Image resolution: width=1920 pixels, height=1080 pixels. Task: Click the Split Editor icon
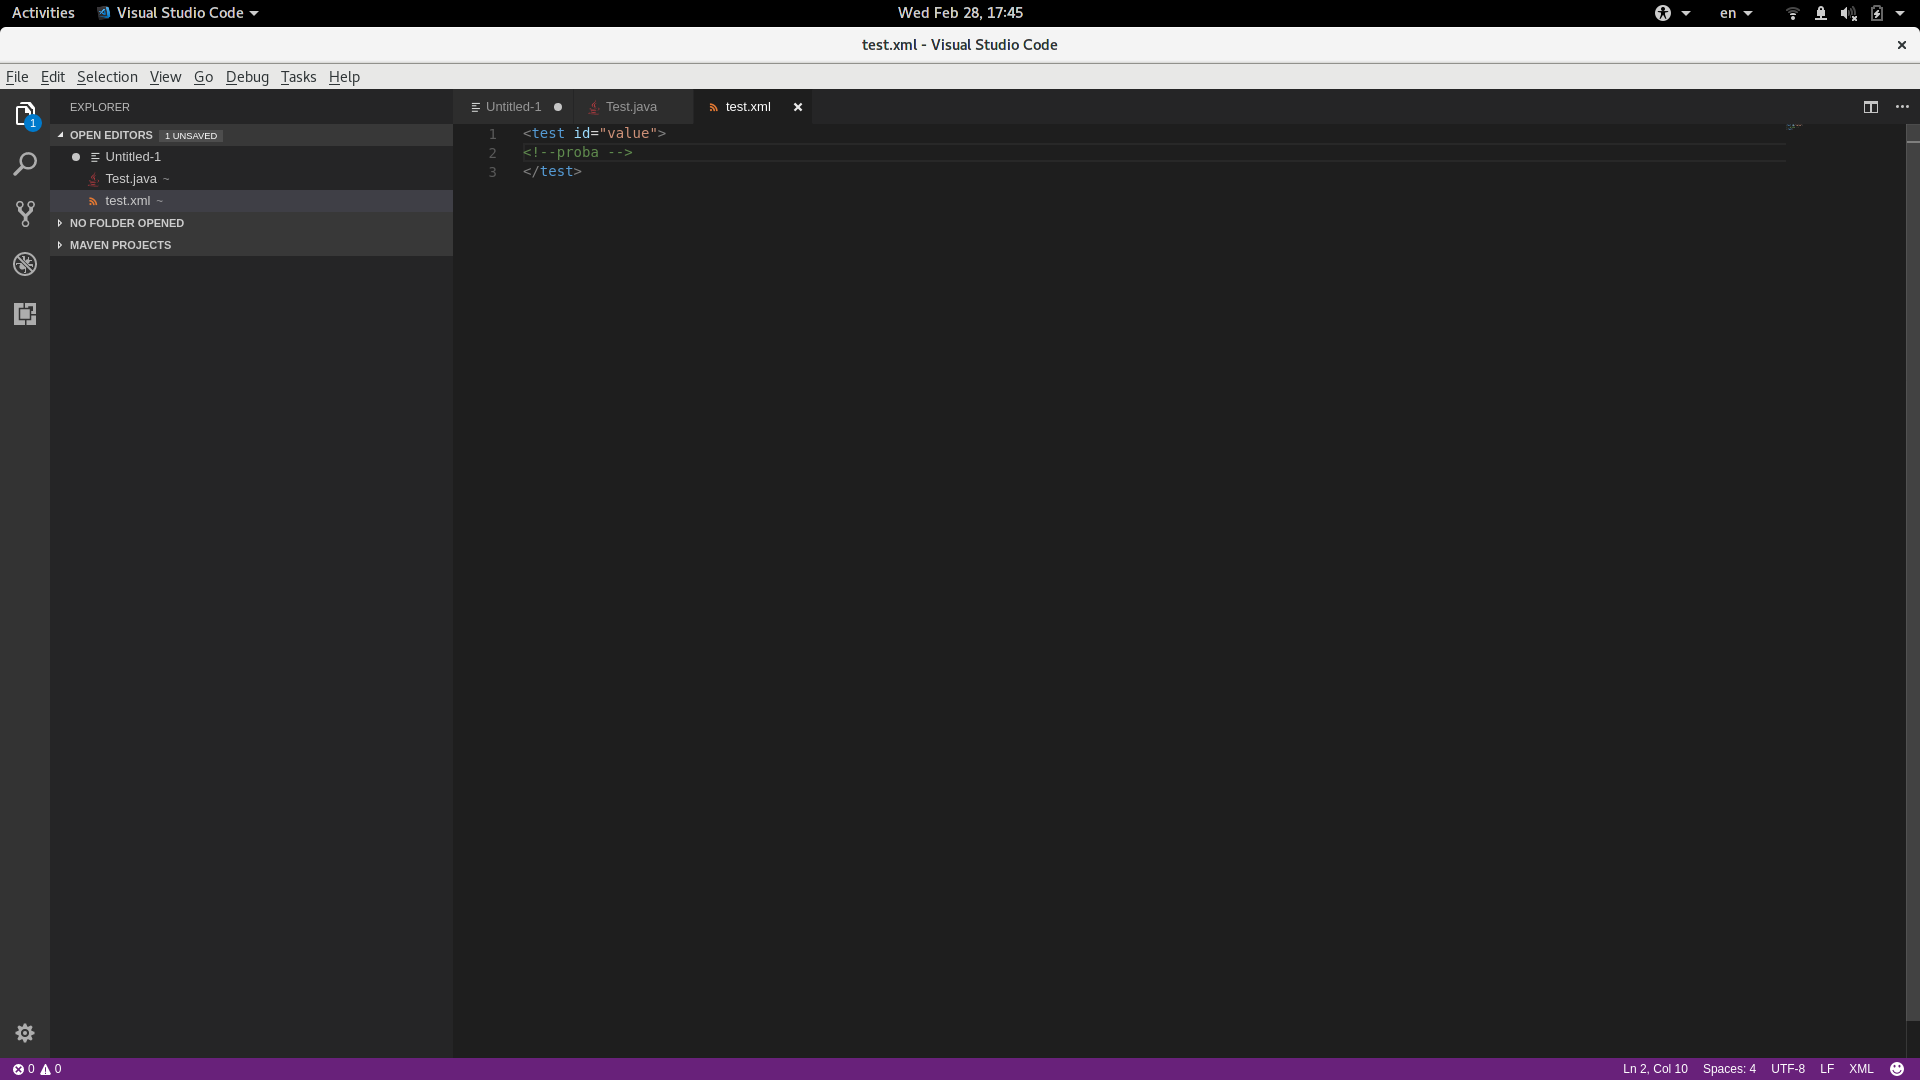pyautogui.click(x=1871, y=107)
